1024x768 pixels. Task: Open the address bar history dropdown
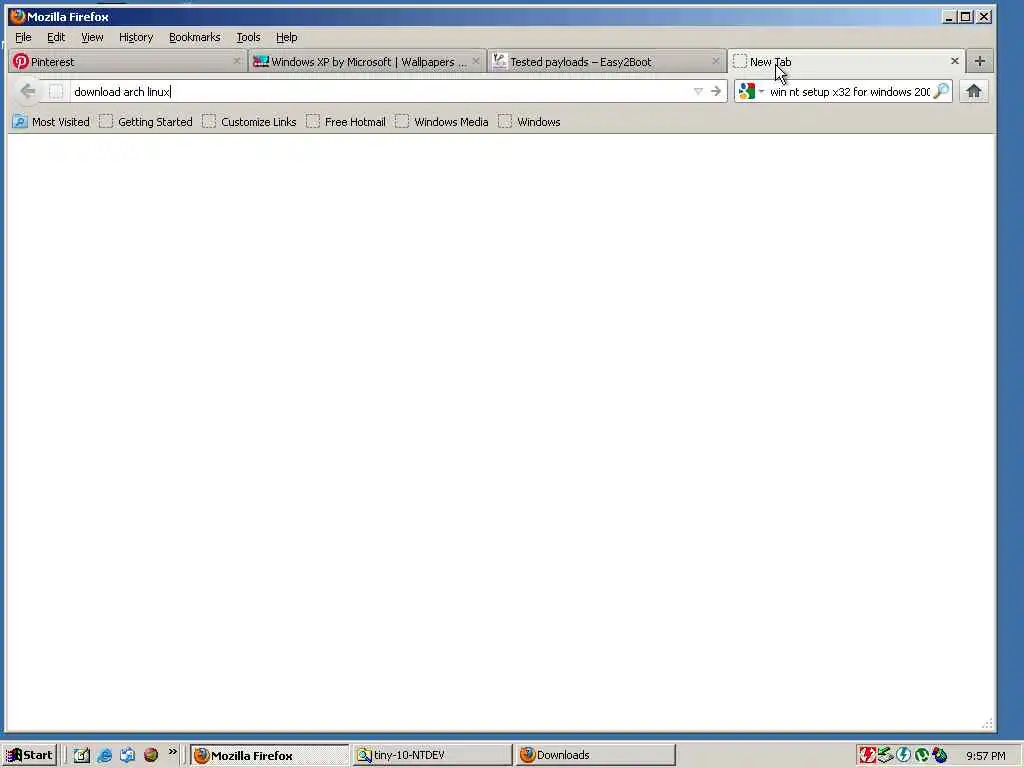click(698, 91)
